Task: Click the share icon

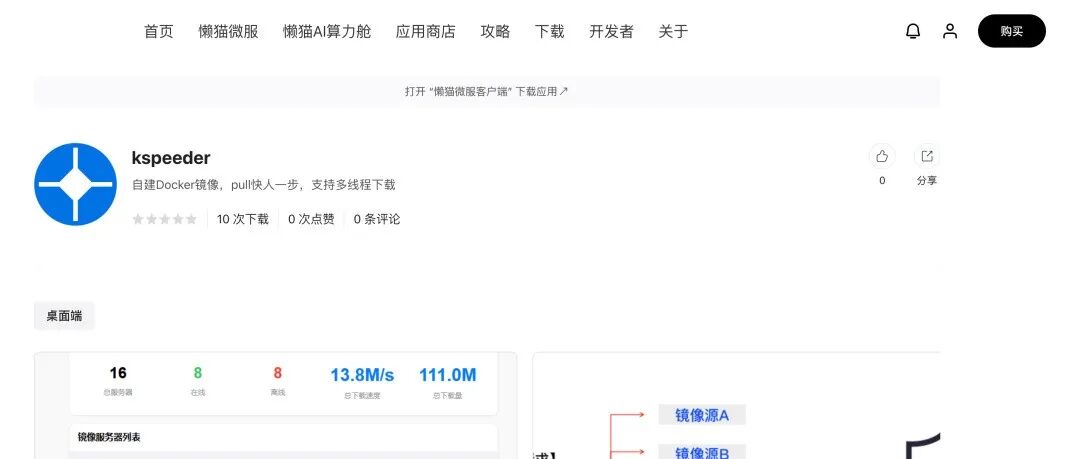Action: (927, 156)
